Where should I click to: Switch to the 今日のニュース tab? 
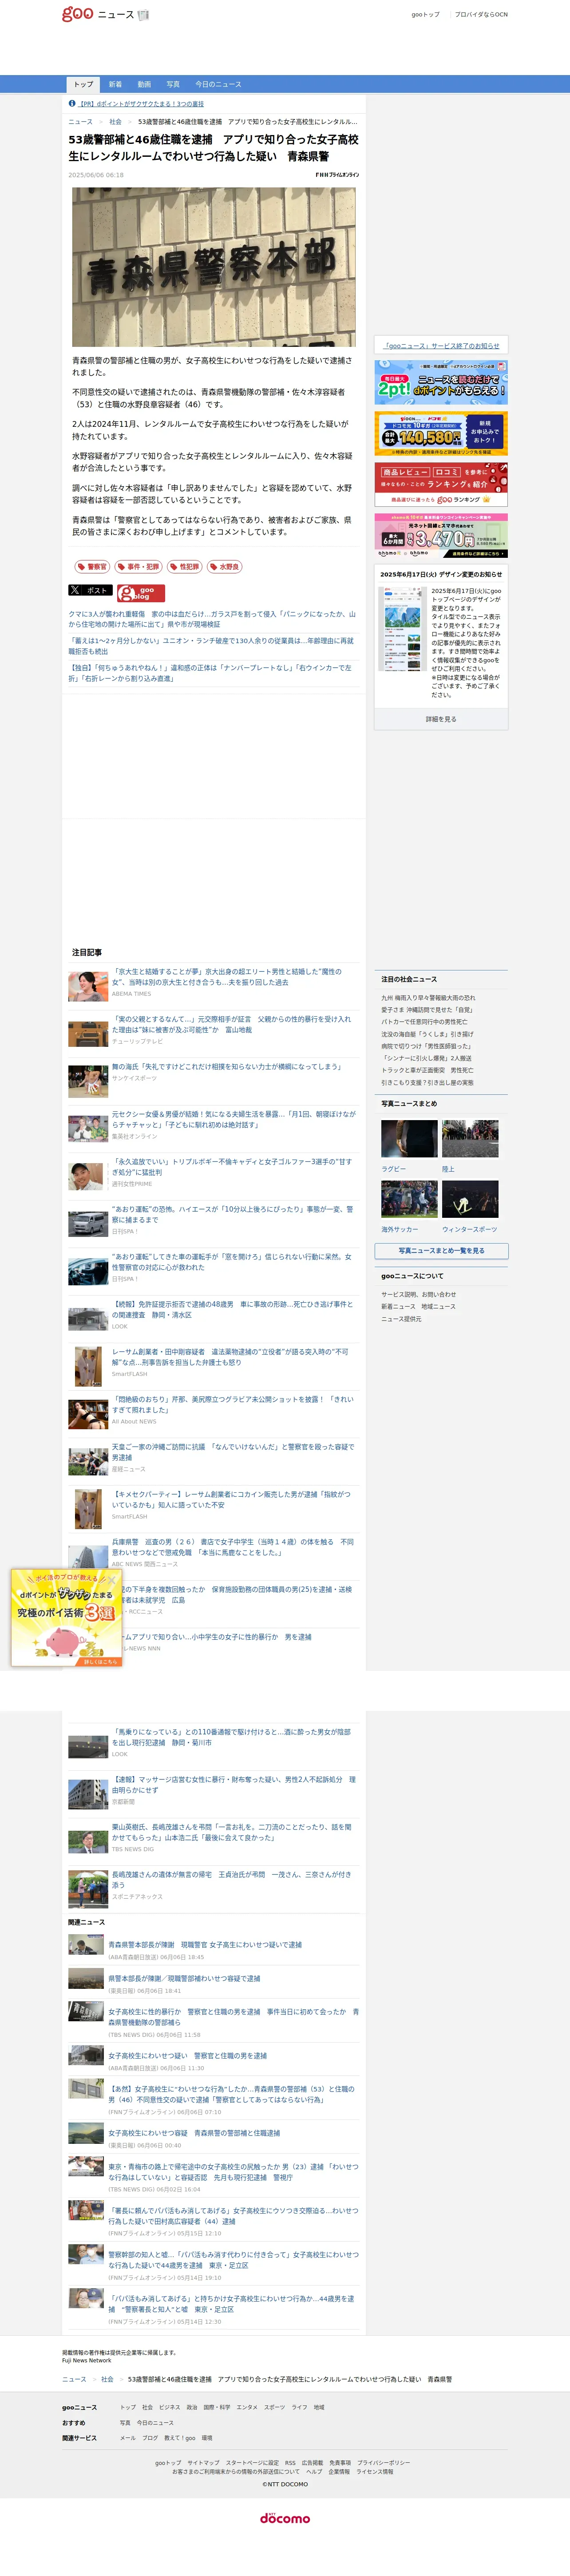coord(218,84)
